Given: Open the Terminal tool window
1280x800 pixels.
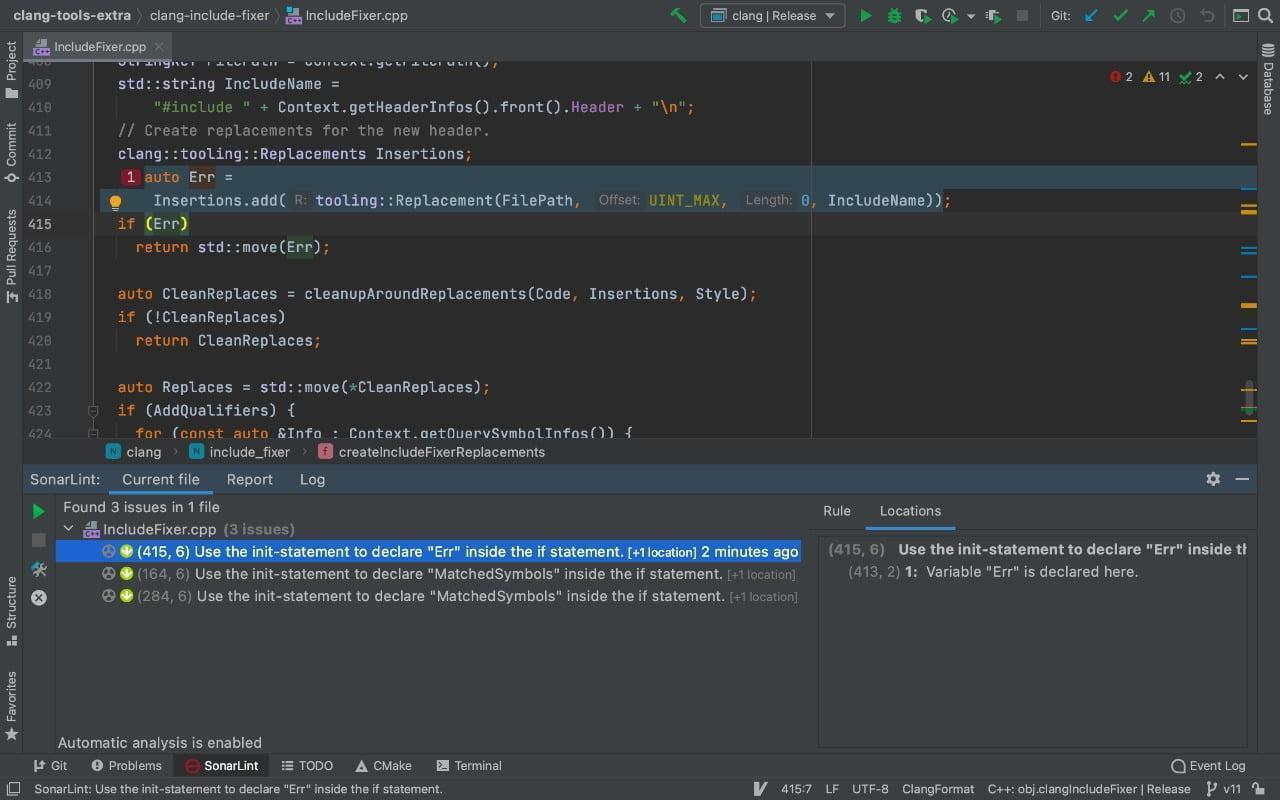Looking at the screenshot, I should [468, 766].
